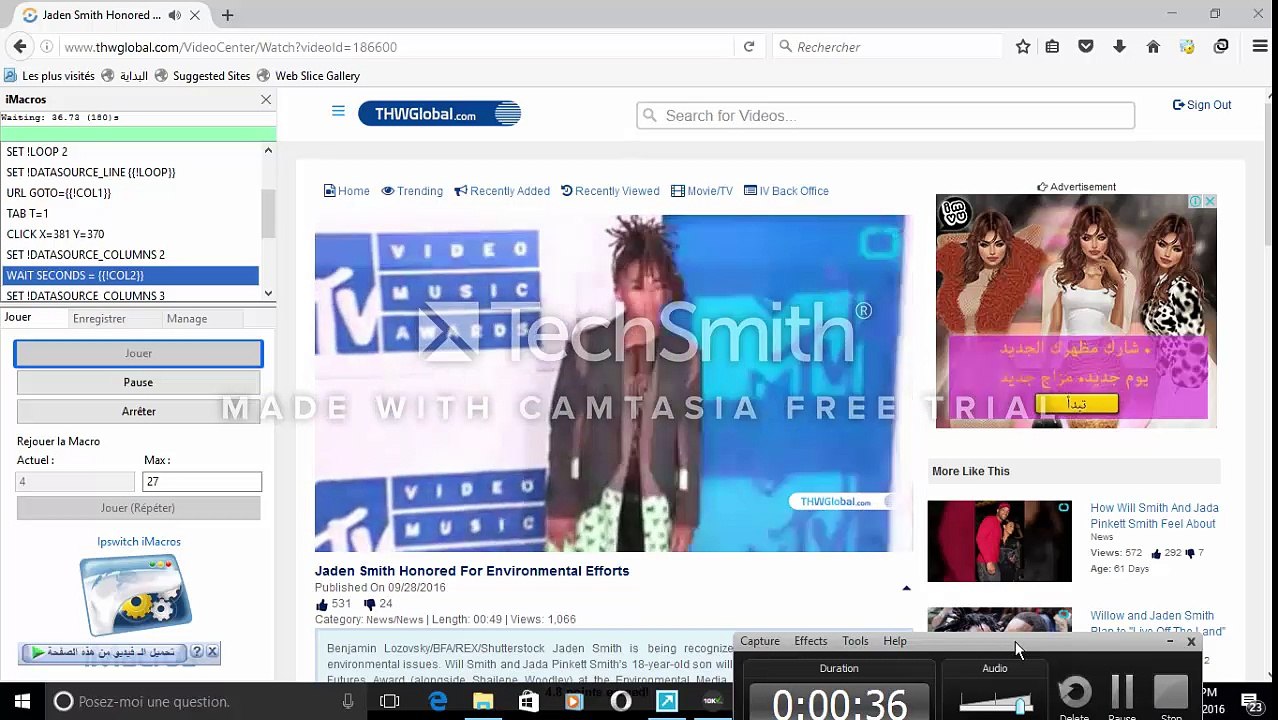Viewport: 1278px width, 720px height.
Task: Pause the Camtasia recording
Action: point(1122,692)
